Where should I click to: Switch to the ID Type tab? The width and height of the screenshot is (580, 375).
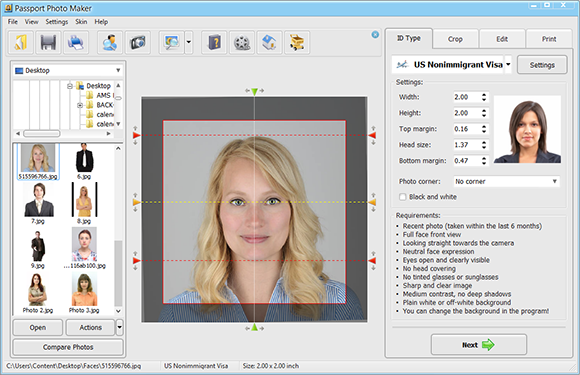(409, 38)
